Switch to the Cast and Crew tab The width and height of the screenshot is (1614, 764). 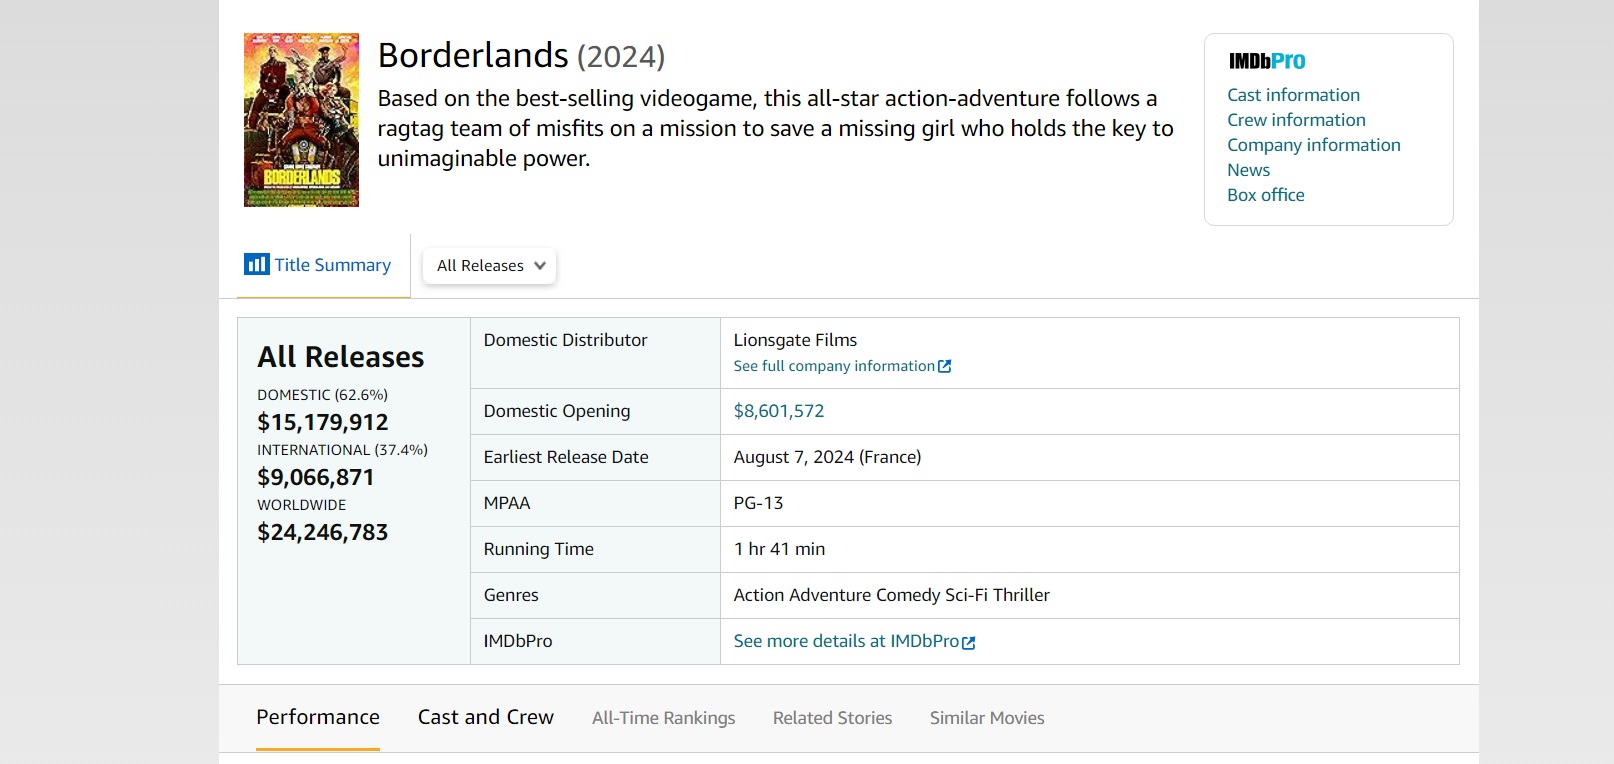486,717
